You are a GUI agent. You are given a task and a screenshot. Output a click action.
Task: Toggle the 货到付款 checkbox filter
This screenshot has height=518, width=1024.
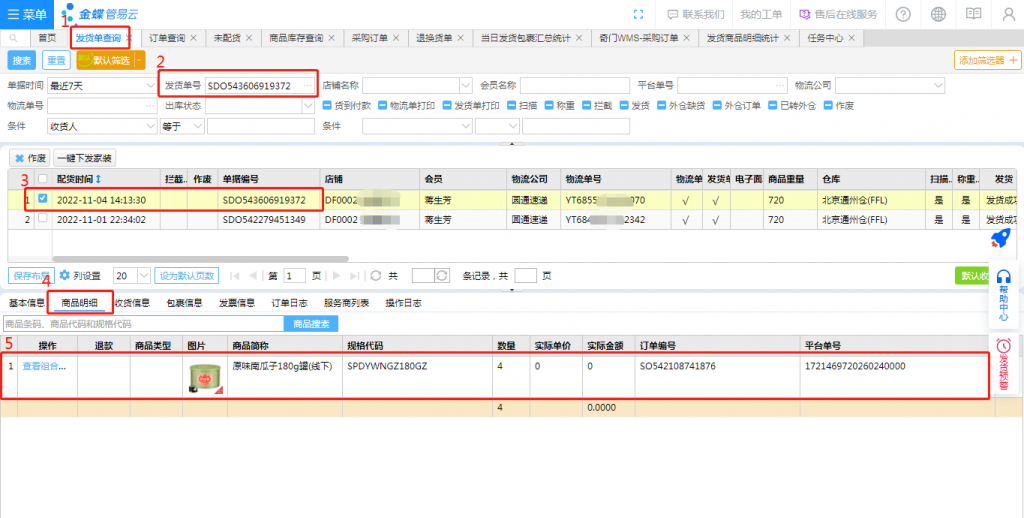pyautogui.click(x=327, y=105)
